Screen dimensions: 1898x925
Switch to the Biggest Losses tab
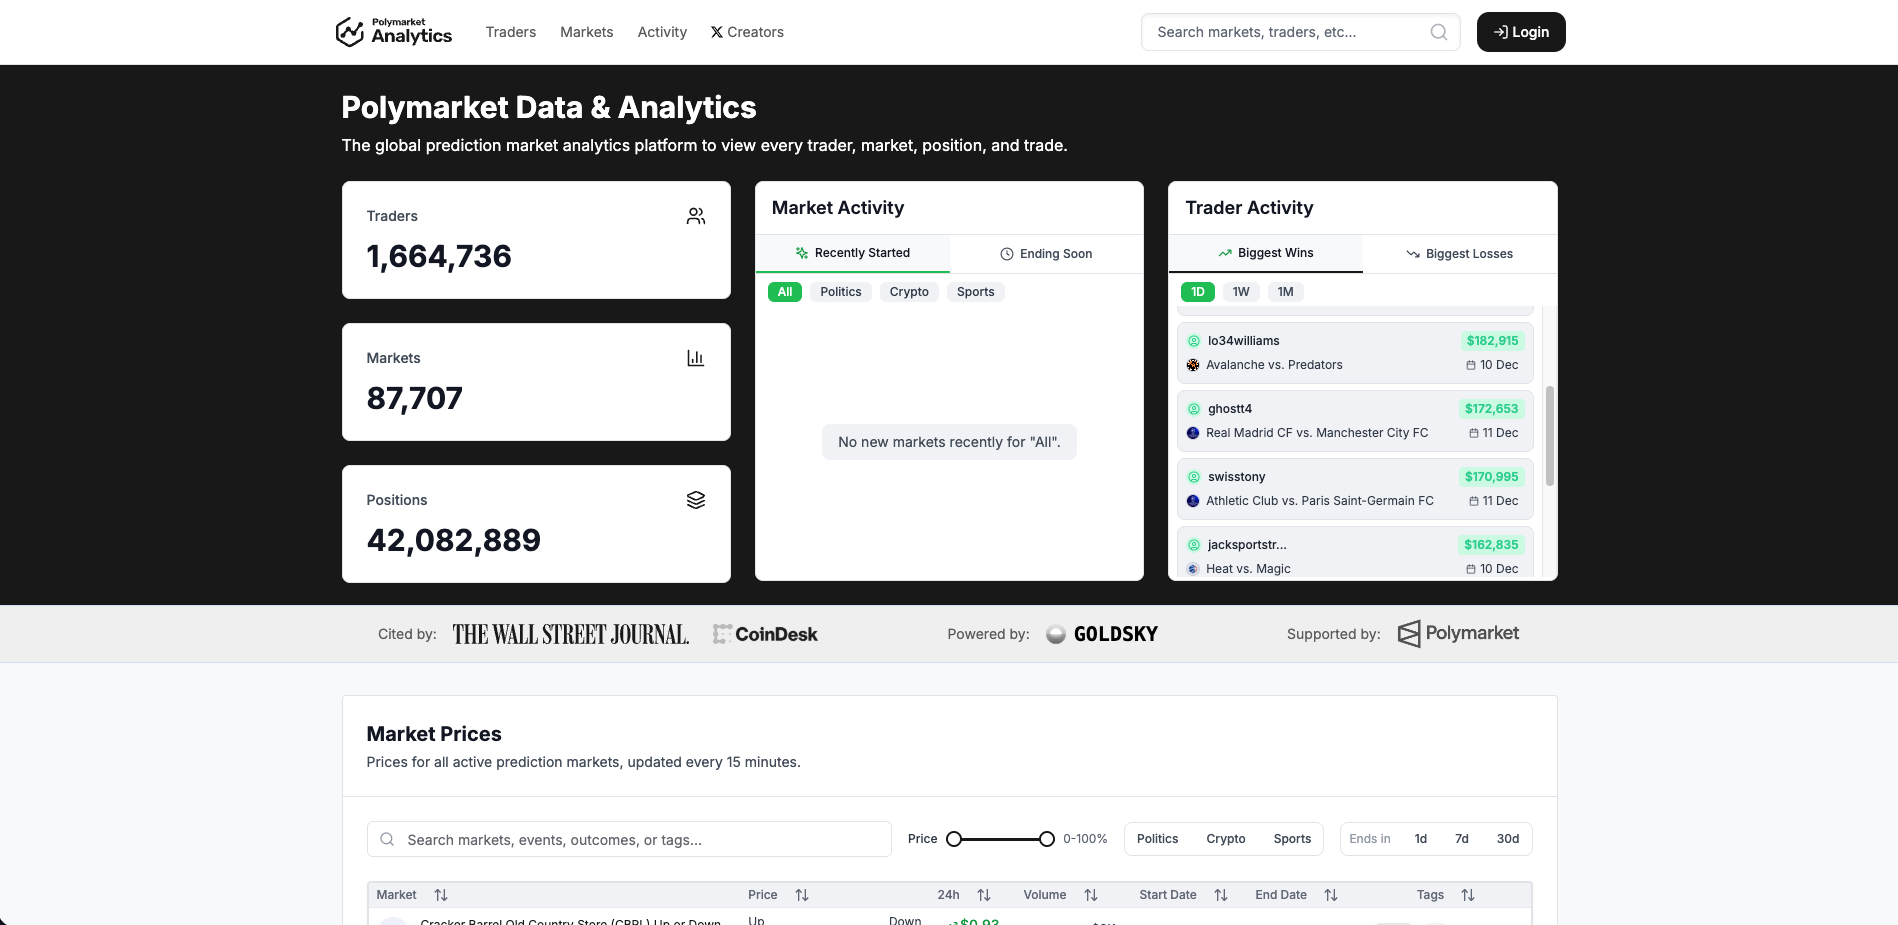[1460, 254]
